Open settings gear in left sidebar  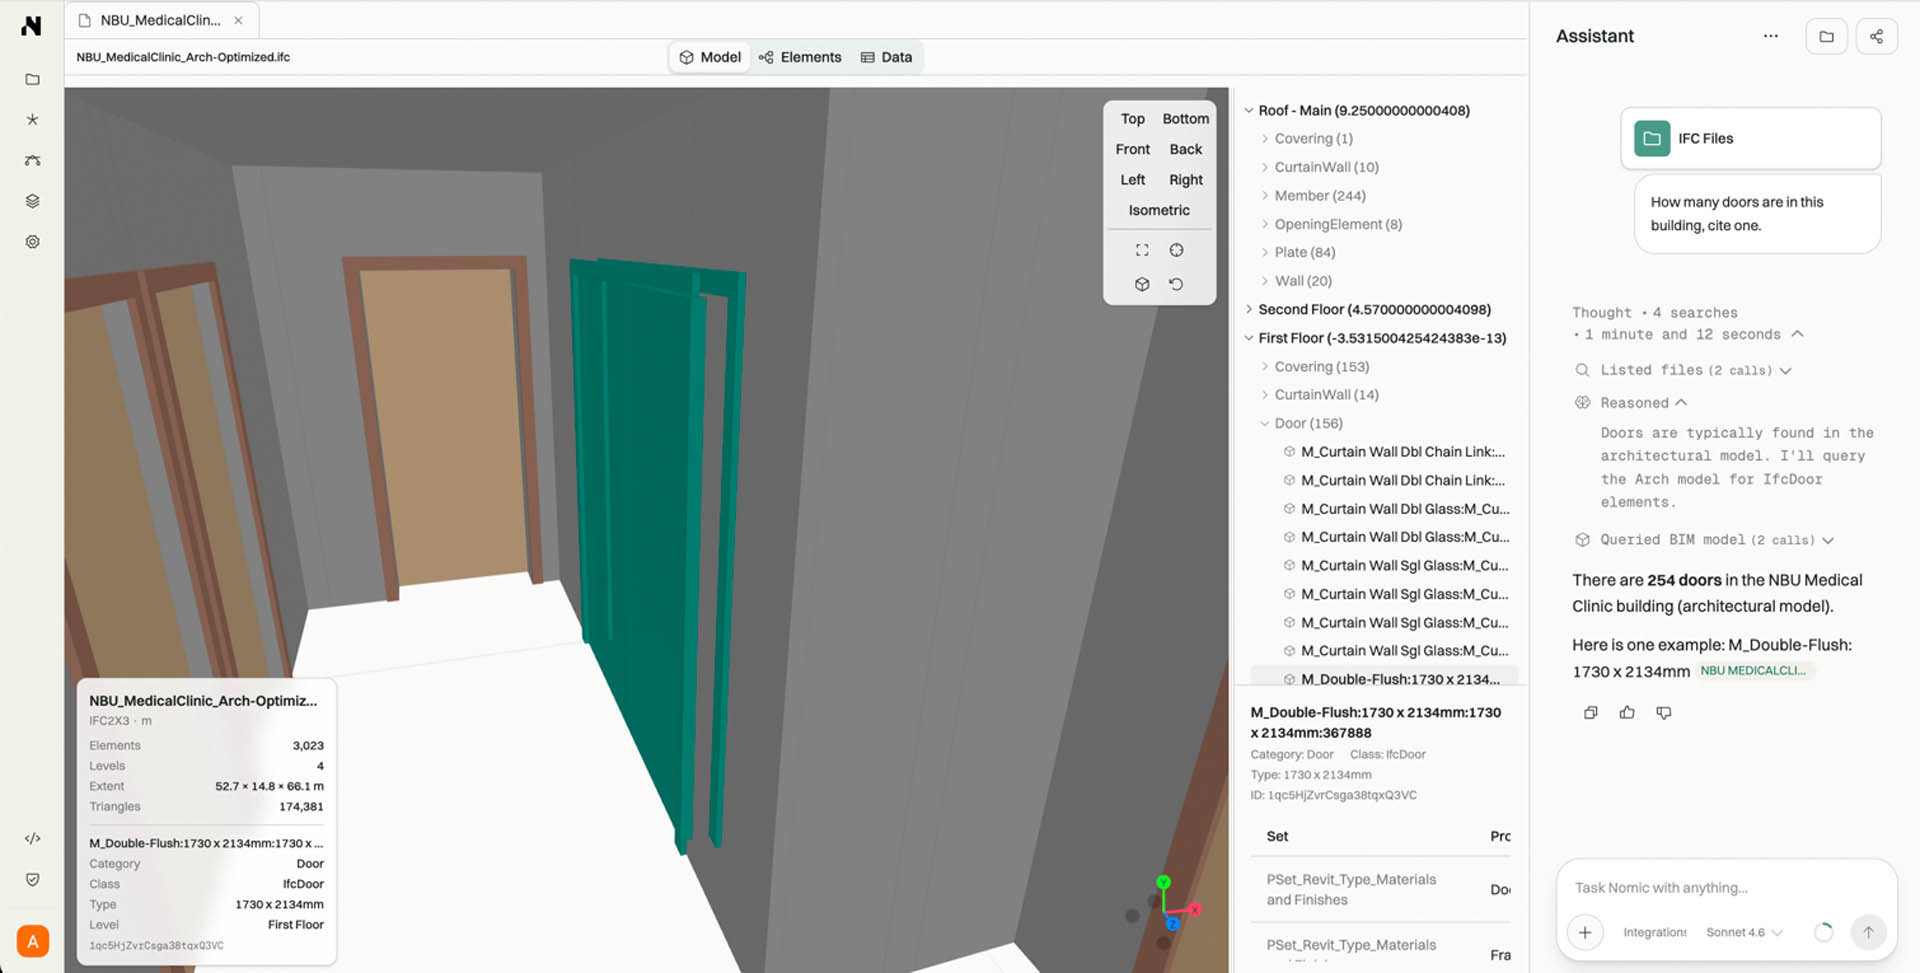[32, 242]
